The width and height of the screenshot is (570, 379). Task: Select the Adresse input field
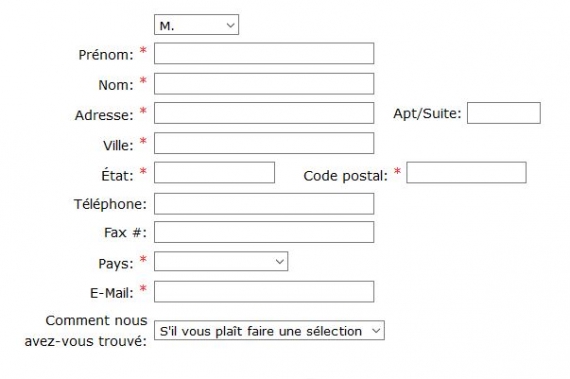click(x=264, y=113)
